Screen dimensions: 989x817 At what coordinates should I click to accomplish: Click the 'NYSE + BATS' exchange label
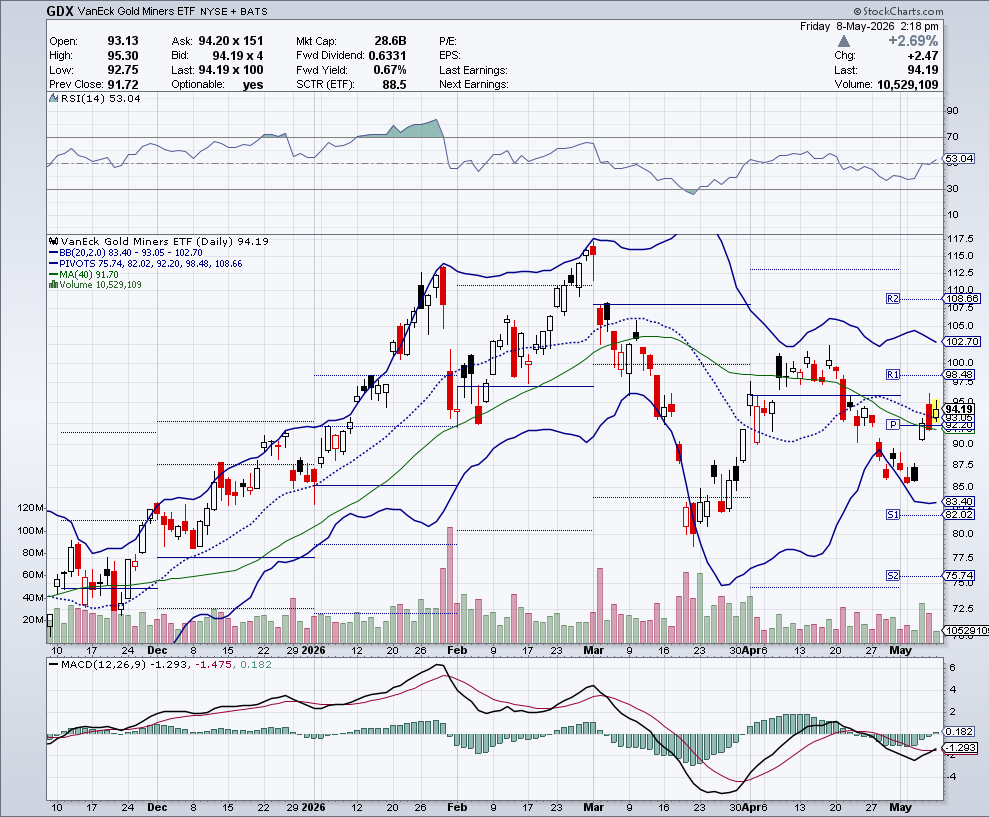coord(234,12)
